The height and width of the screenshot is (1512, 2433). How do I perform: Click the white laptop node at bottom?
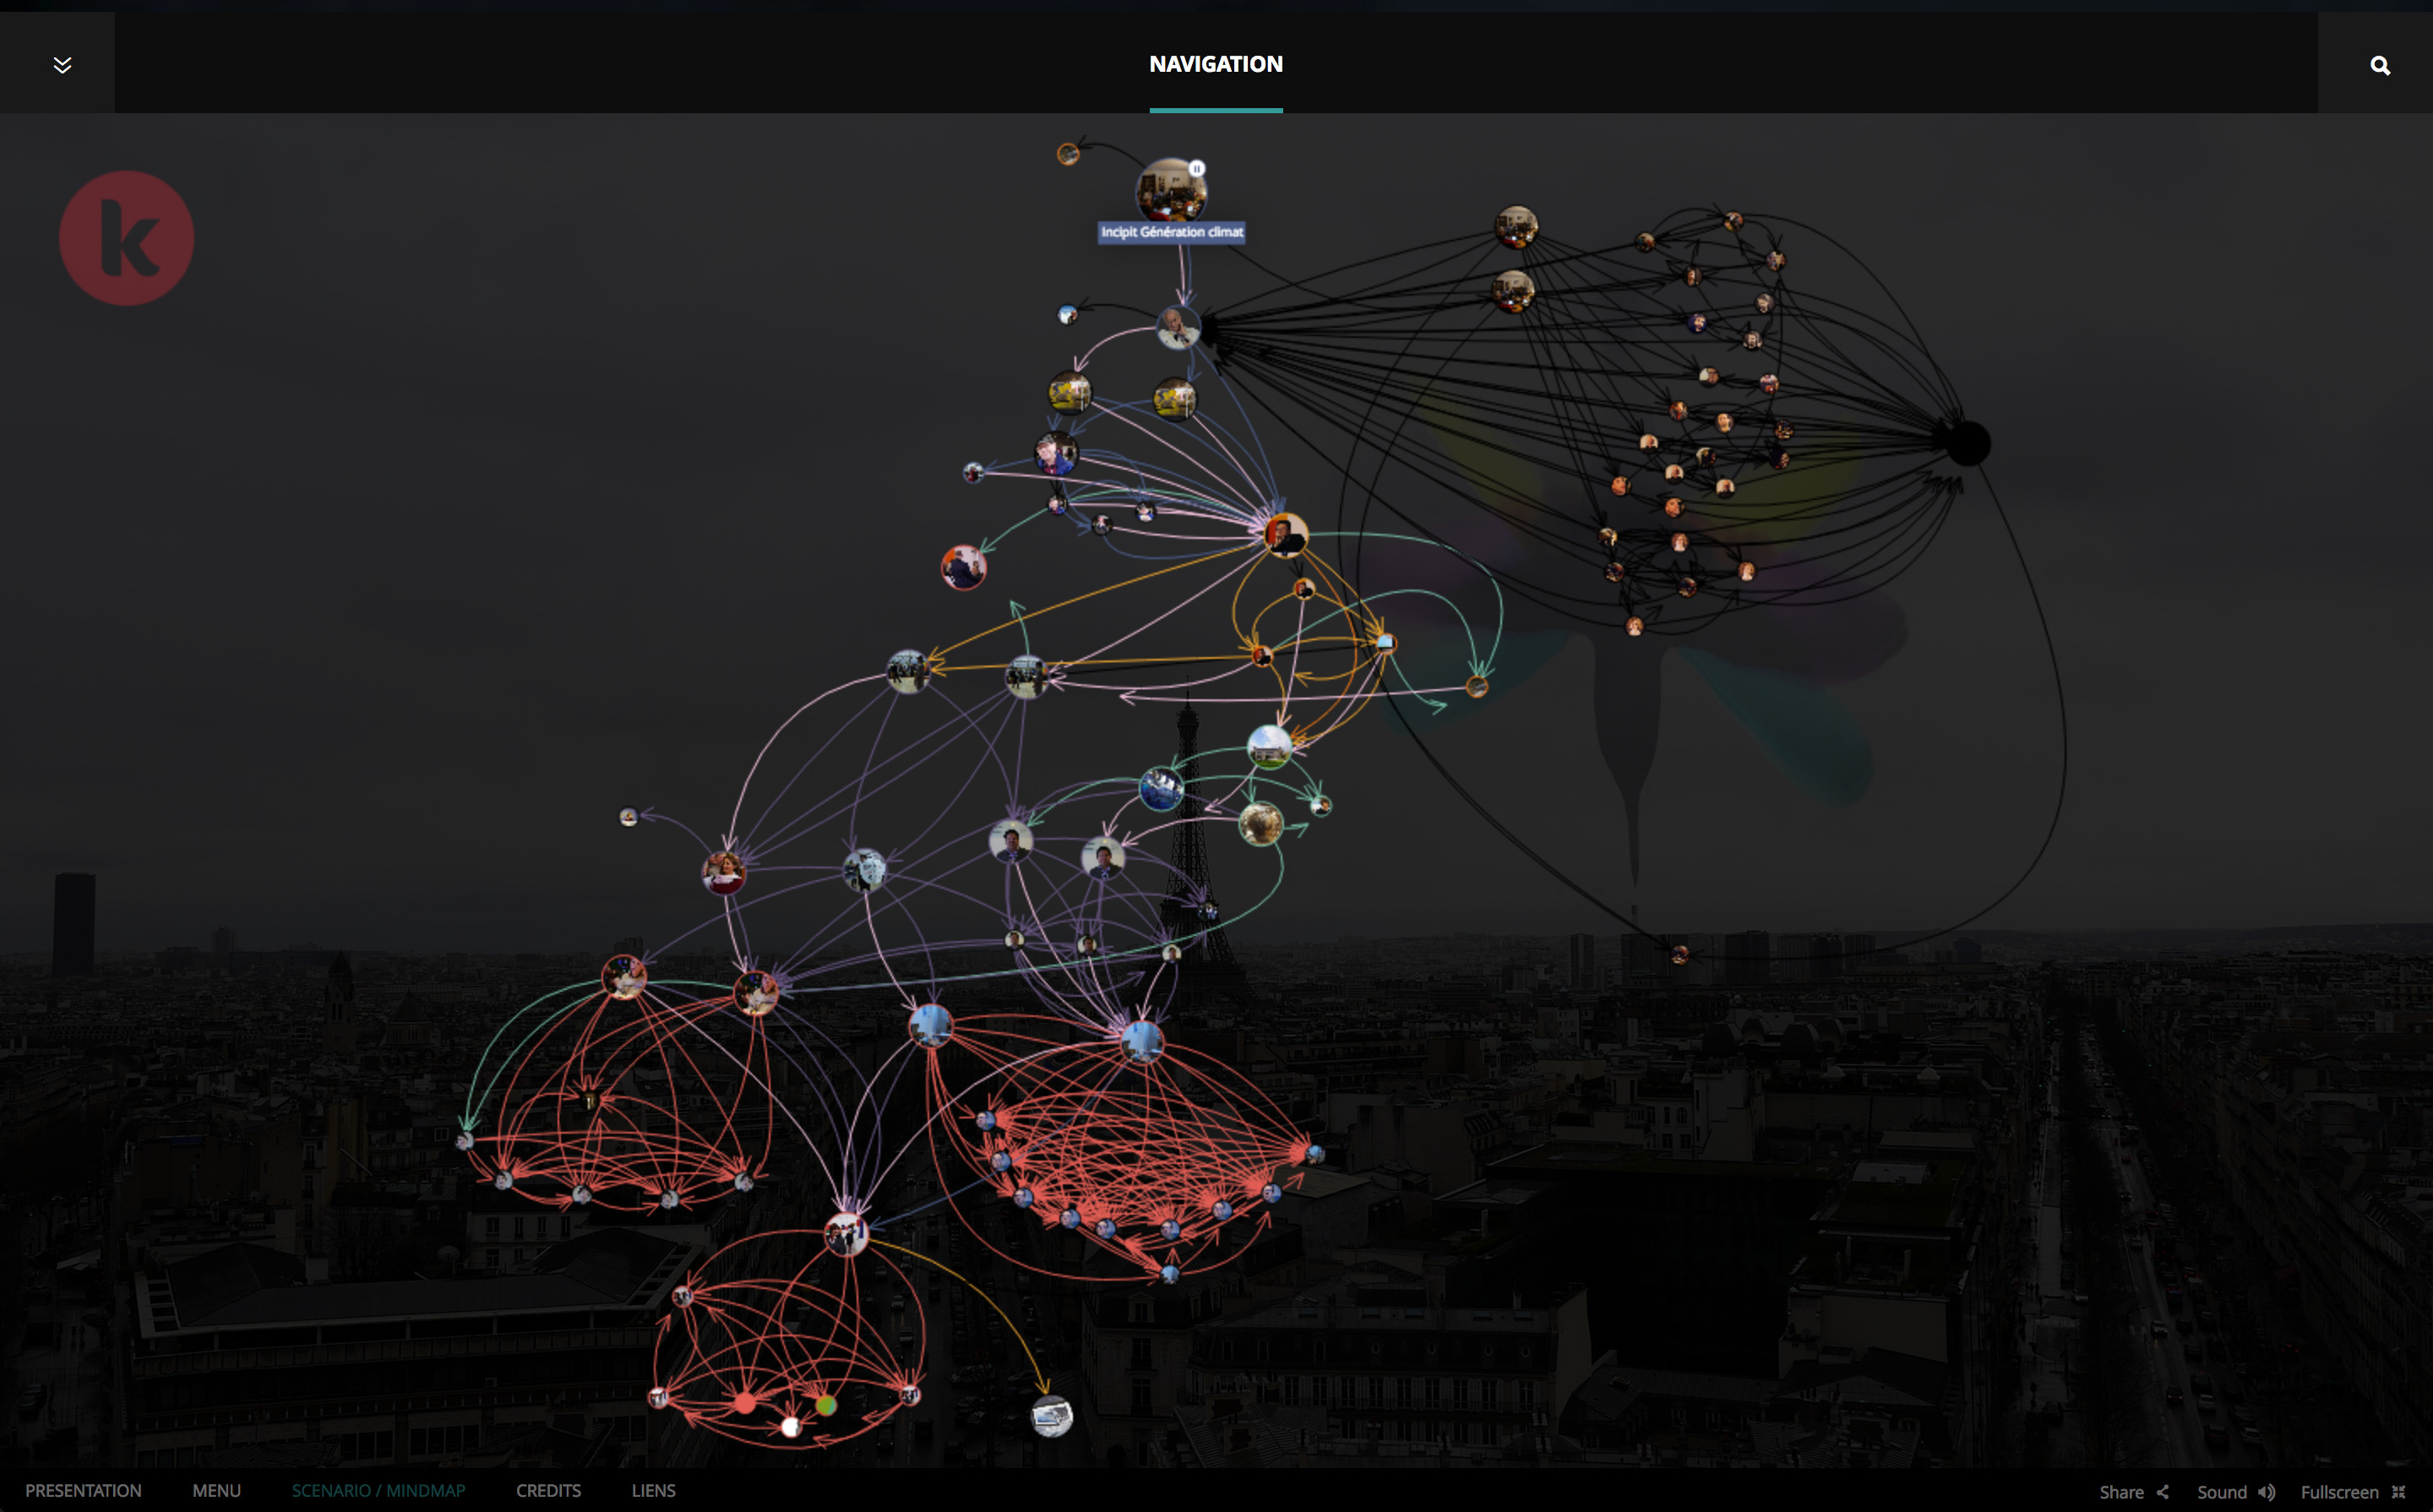1051,1416
